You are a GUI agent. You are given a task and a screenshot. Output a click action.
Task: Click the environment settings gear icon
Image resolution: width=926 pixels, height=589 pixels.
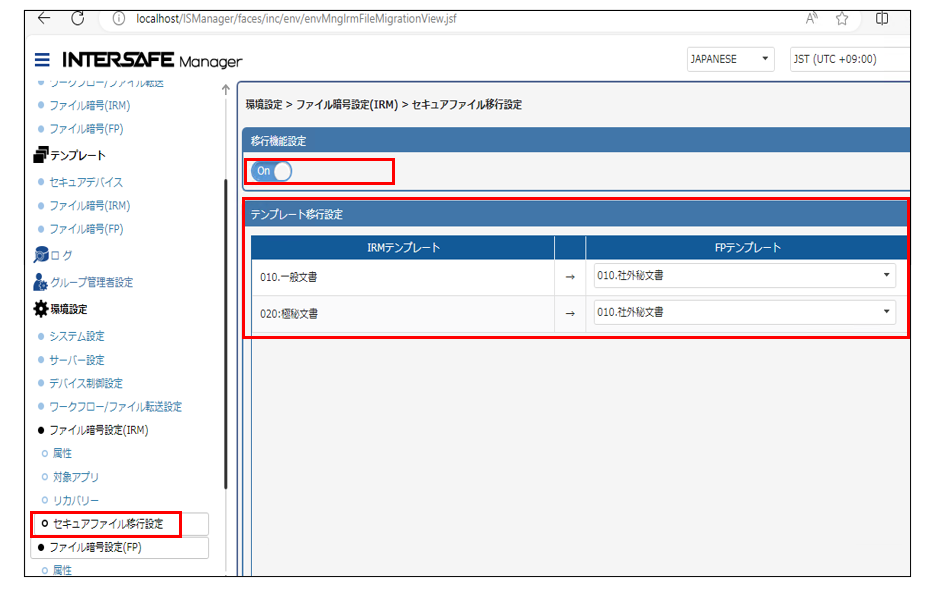41,308
